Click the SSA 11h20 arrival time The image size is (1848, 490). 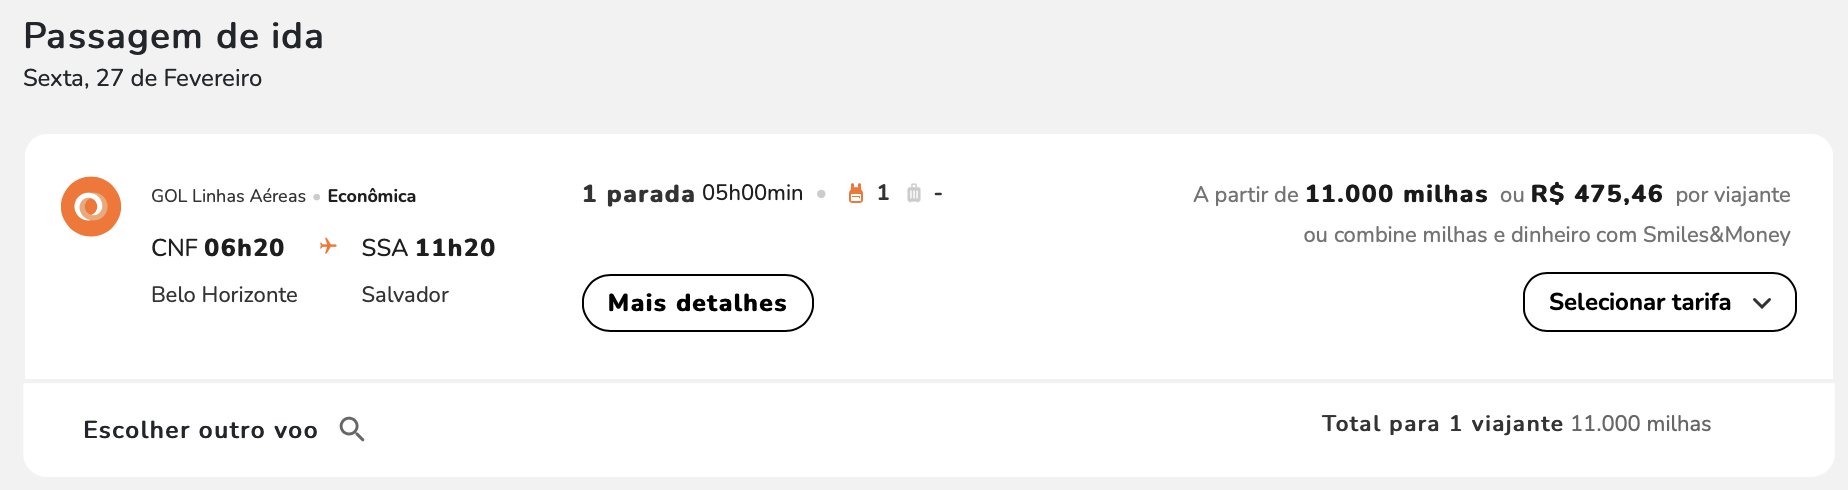pyautogui.click(x=428, y=247)
